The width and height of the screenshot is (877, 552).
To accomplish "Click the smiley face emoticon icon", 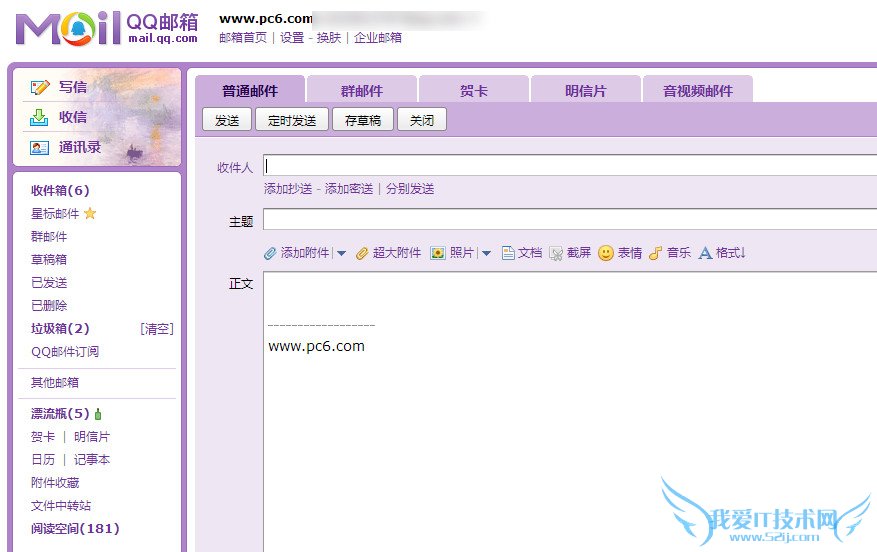I will pyautogui.click(x=606, y=253).
